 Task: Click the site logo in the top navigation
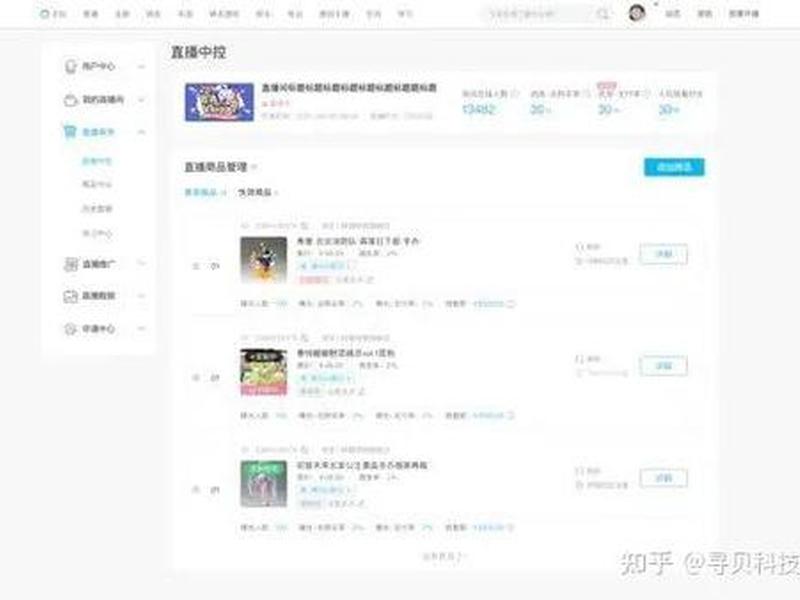pos(53,14)
